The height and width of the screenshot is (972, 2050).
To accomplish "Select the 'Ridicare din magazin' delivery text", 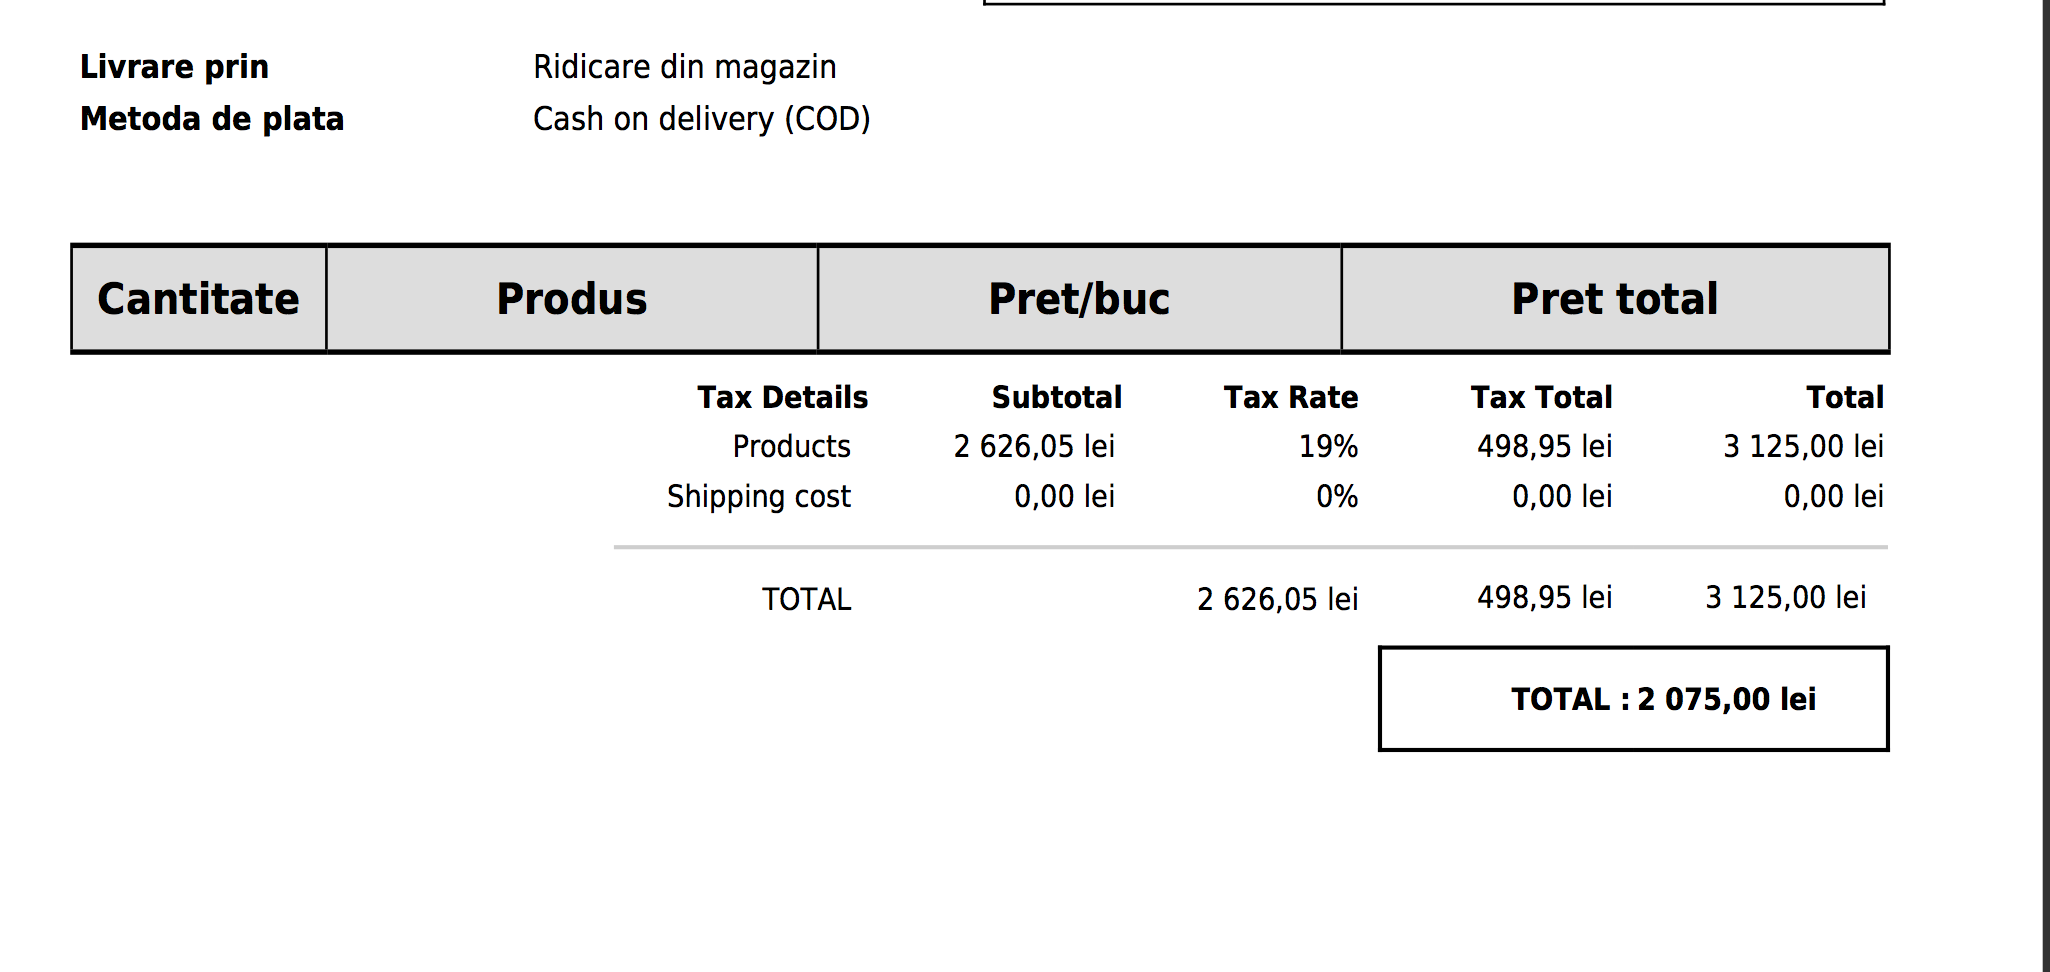I will pyautogui.click(x=685, y=67).
